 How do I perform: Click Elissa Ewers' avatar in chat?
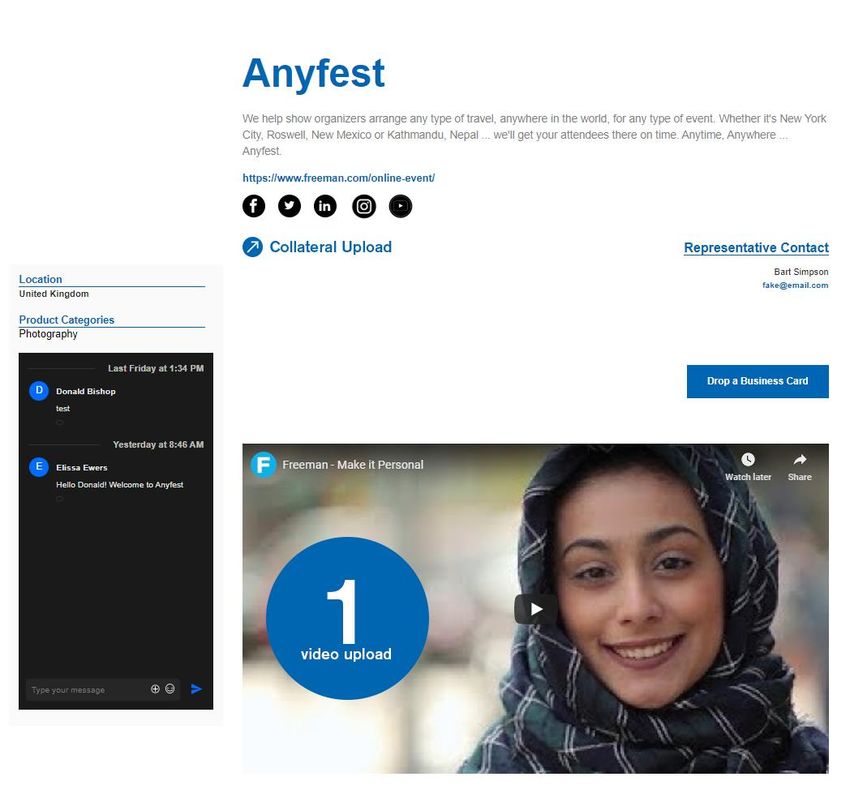point(39,467)
